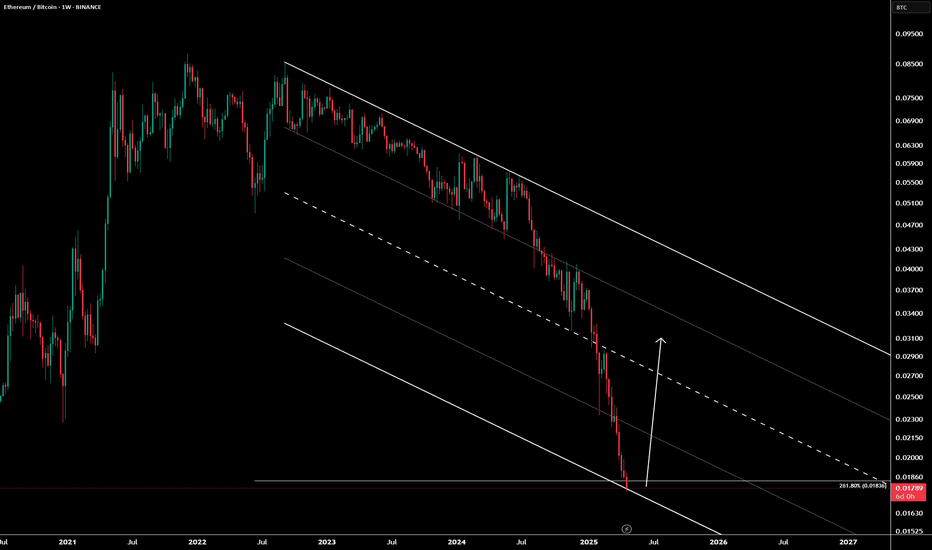Screen dimensions: 932x550
Task: Click the 0.06300 price axis value
Action: 909,145
